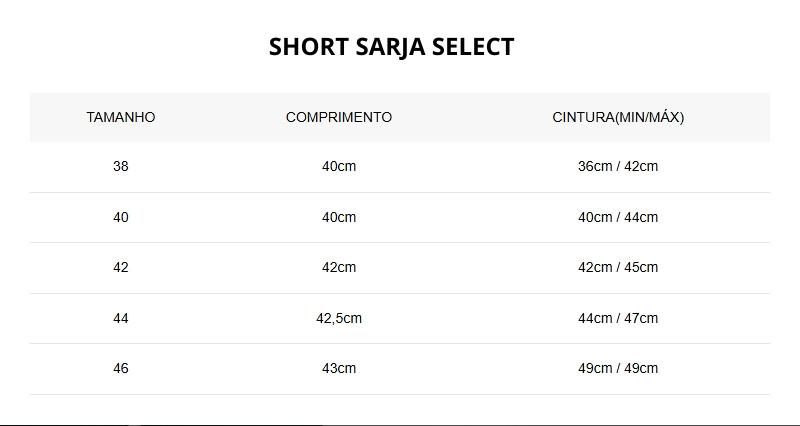Select the 44cm / 47cm waist cell
Image resolution: width=800 pixels, height=426 pixels.
pyautogui.click(x=618, y=318)
